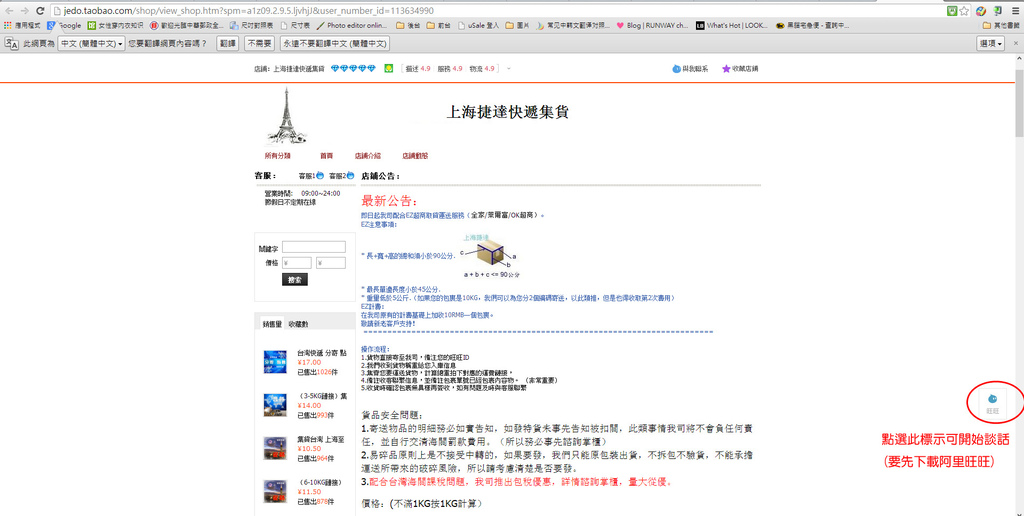Open the 其他書籤 folder
The height and width of the screenshot is (516, 1024).
[1001, 25]
